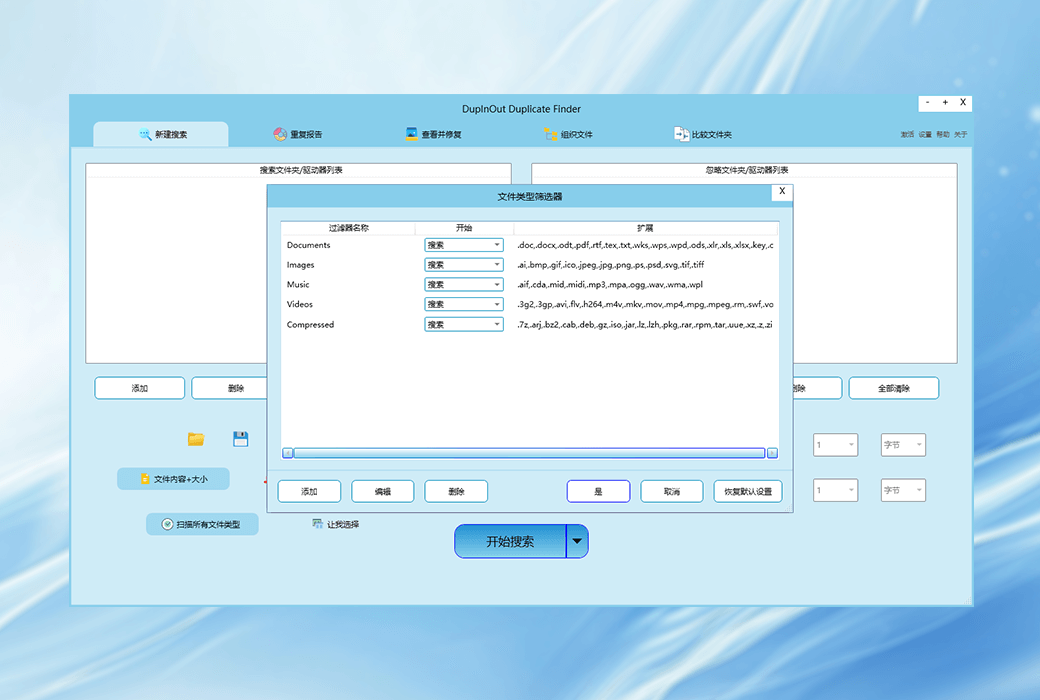The width and height of the screenshot is (1040, 700).
Task: Click the Images extensions list cell
Action: 610,265
